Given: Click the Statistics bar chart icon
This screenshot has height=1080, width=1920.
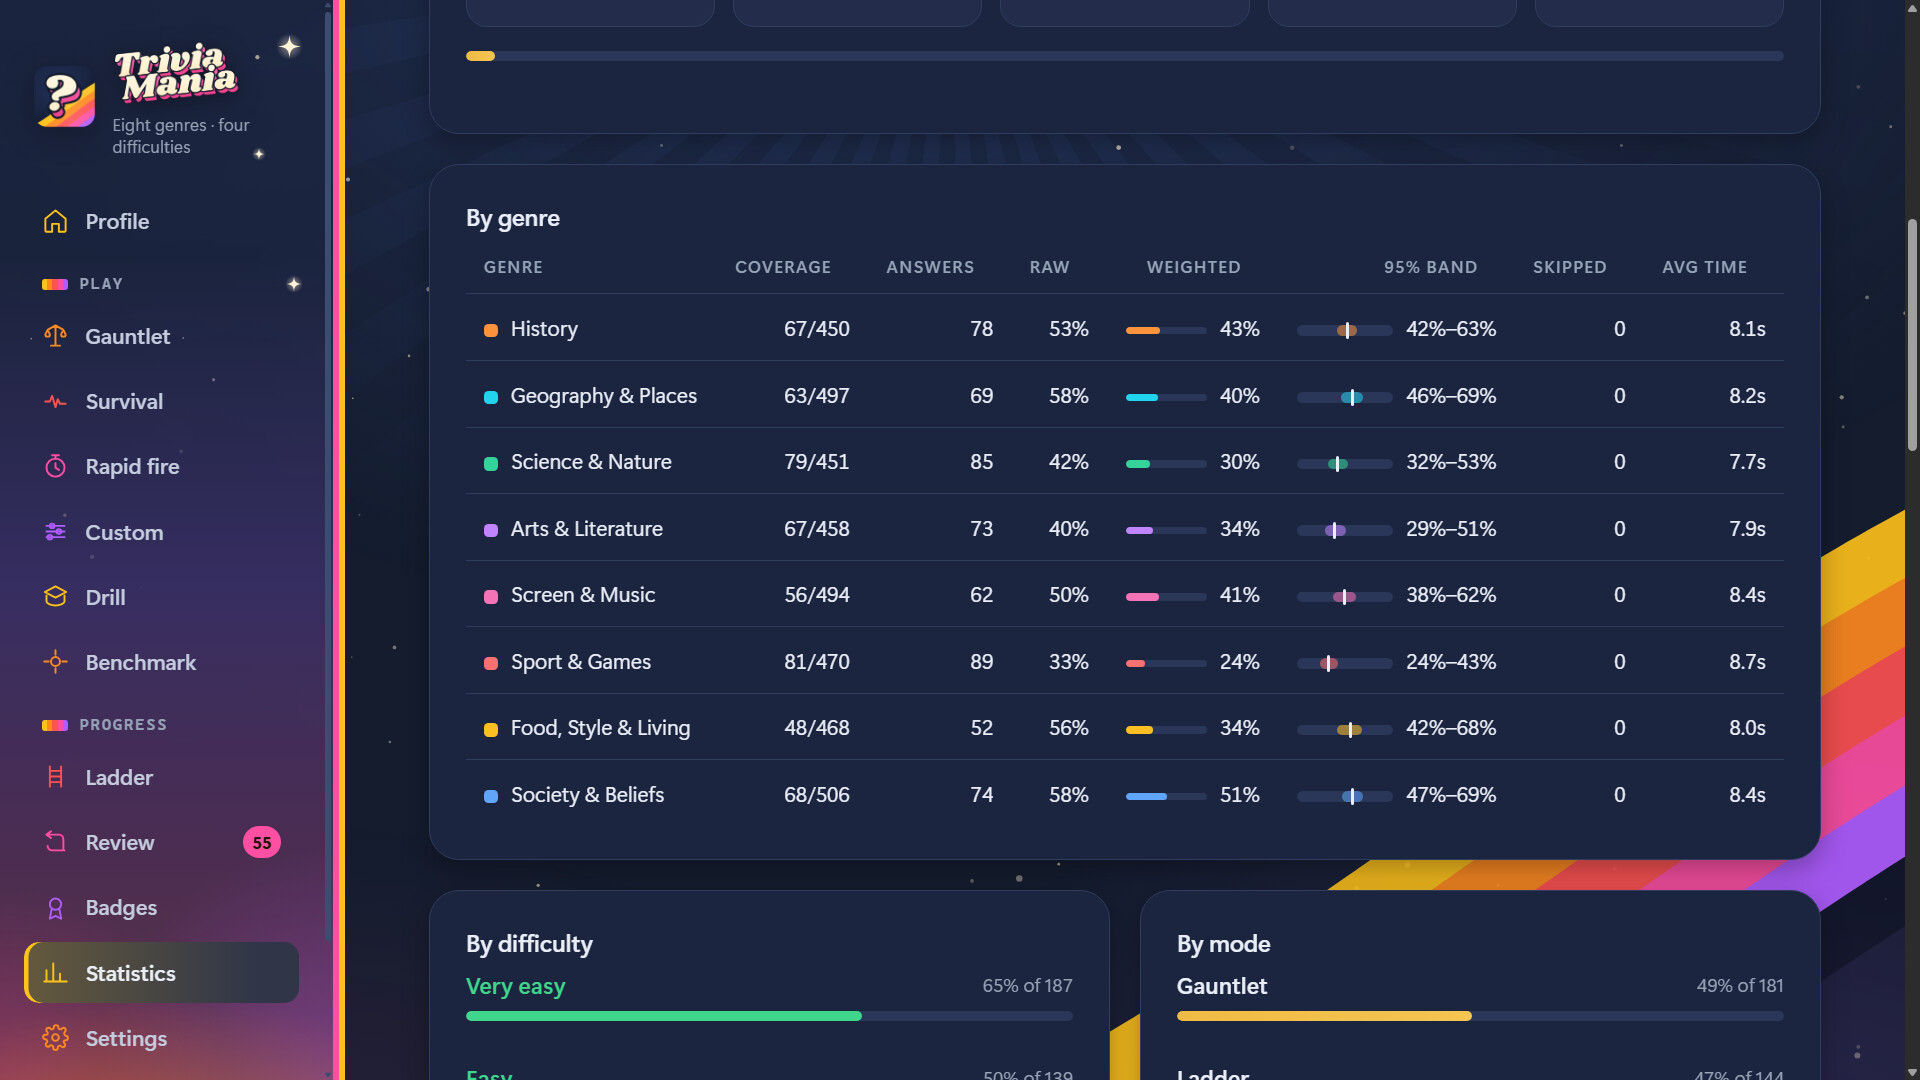Looking at the screenshot, I should [x=55, y=973].
